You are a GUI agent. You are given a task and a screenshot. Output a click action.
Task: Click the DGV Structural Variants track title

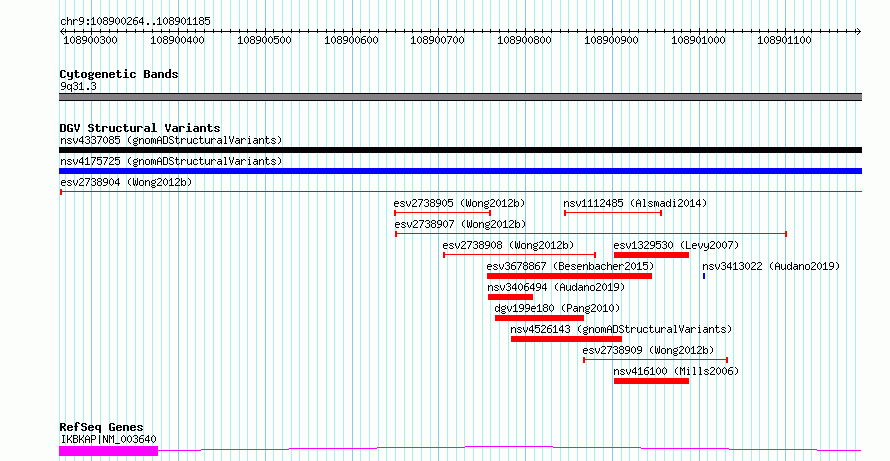[140, 128]
